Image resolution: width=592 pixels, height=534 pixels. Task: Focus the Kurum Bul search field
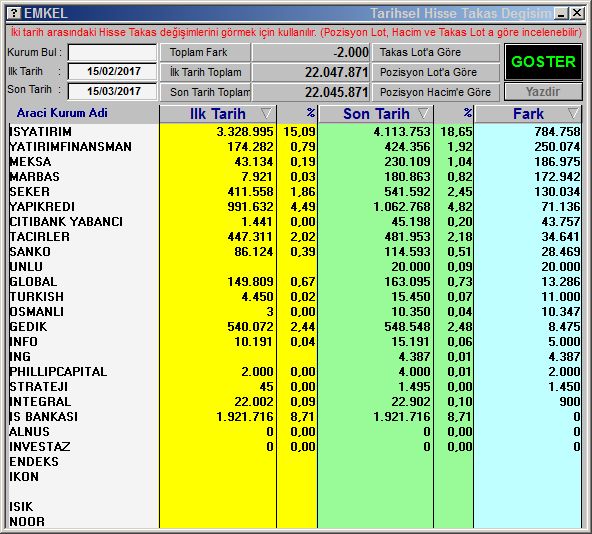[x=113, y=52]
